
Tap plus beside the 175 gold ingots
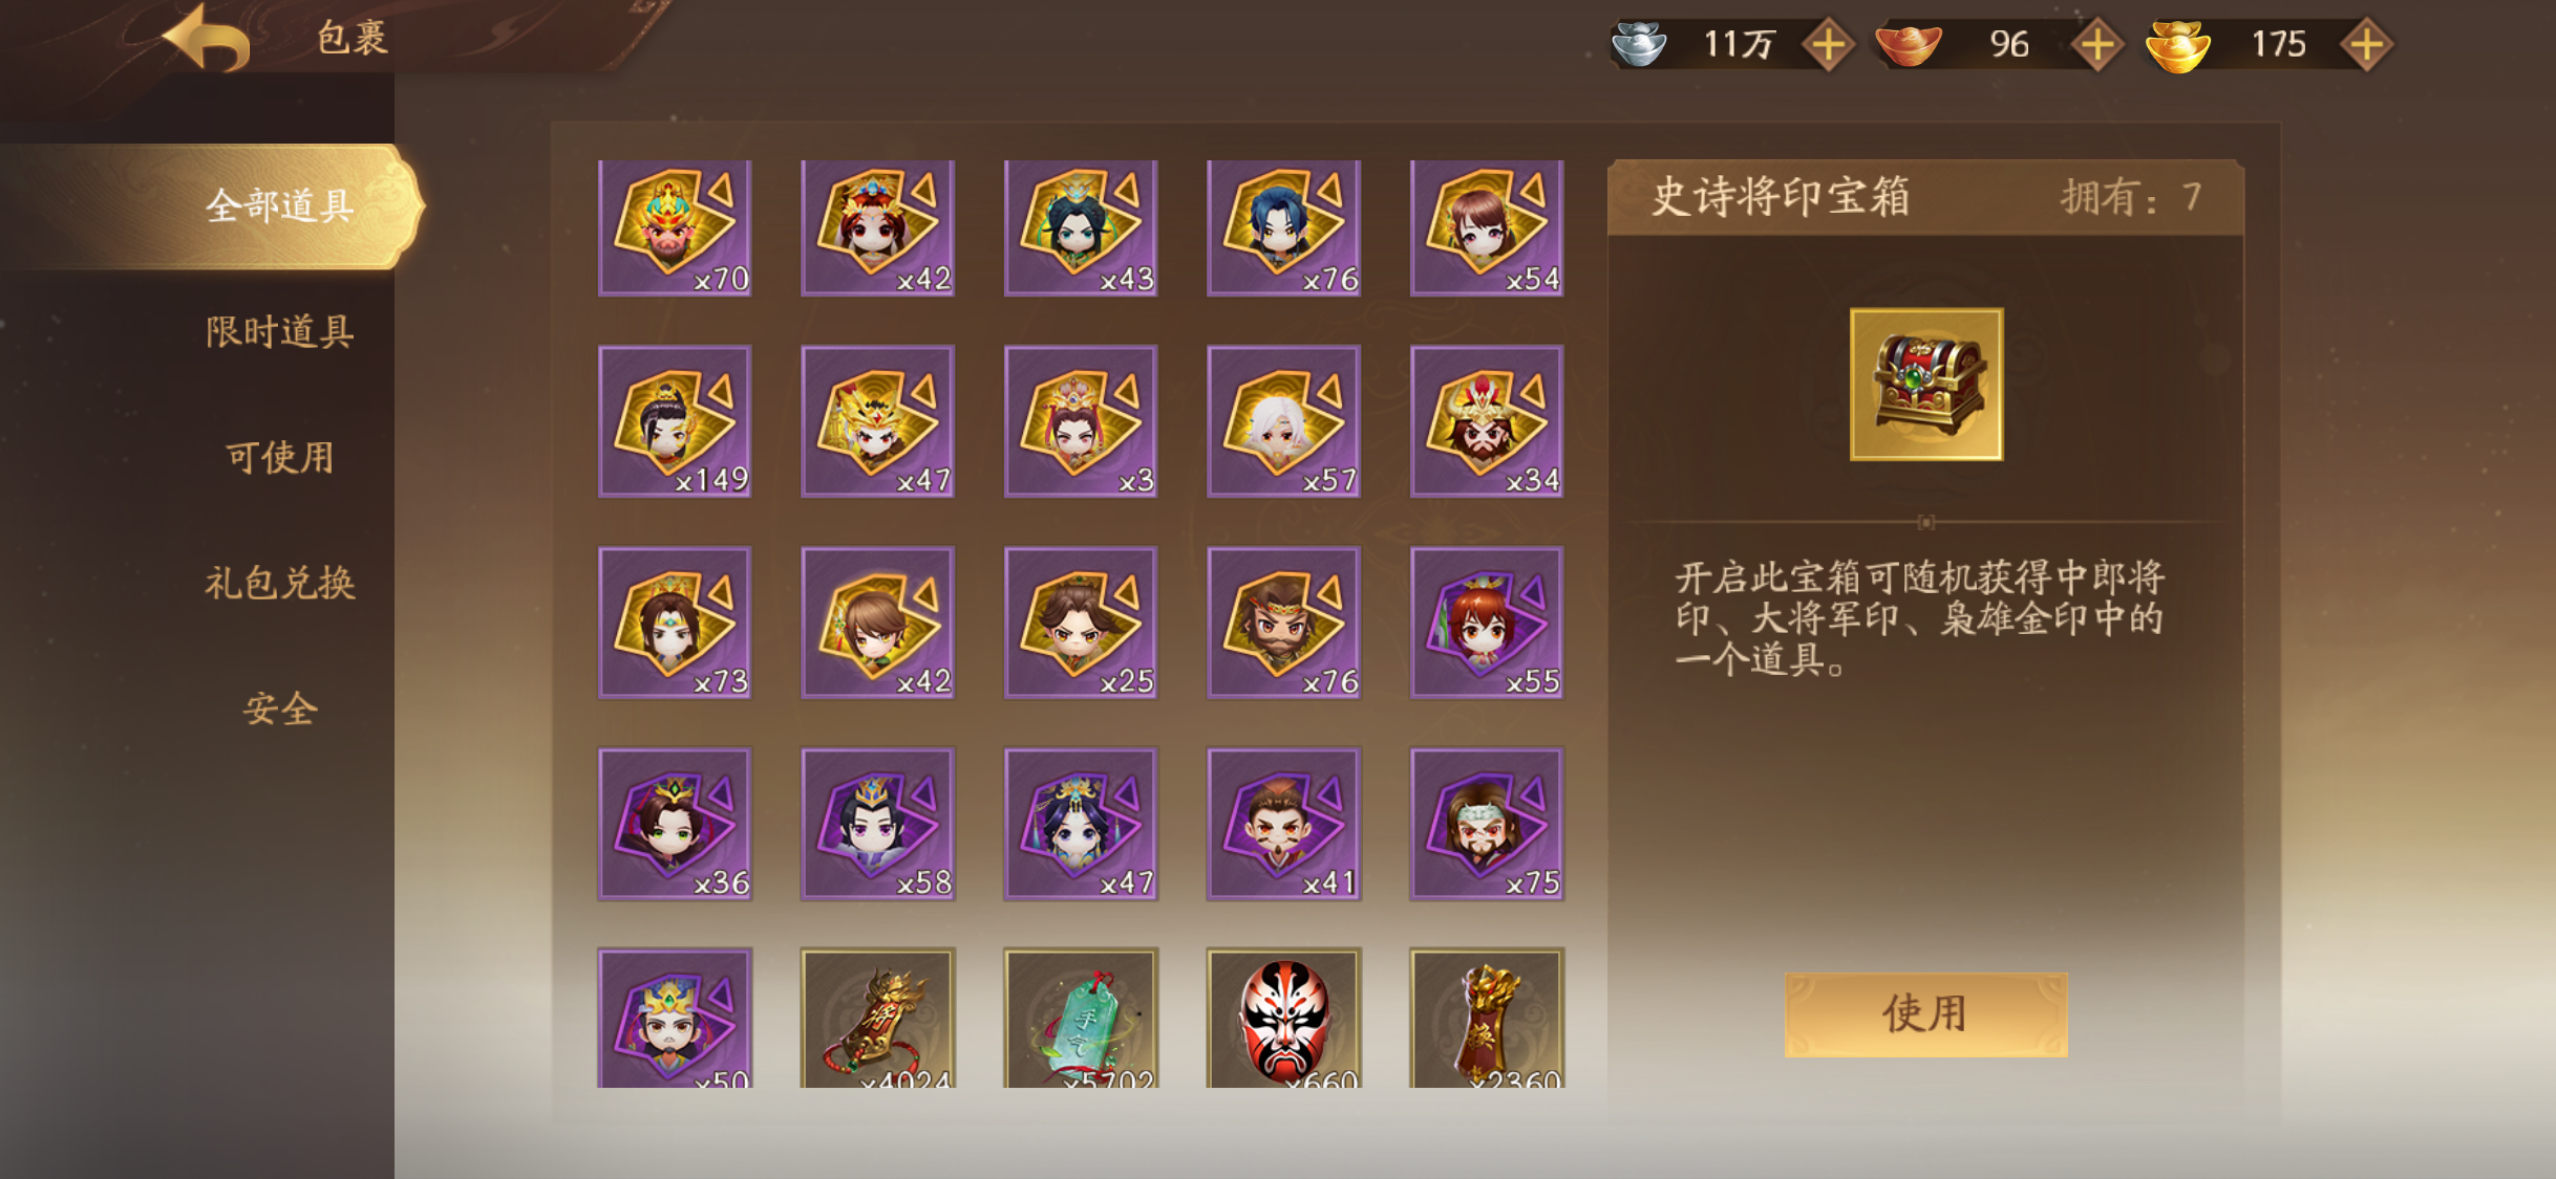(x=2366, y=44)
